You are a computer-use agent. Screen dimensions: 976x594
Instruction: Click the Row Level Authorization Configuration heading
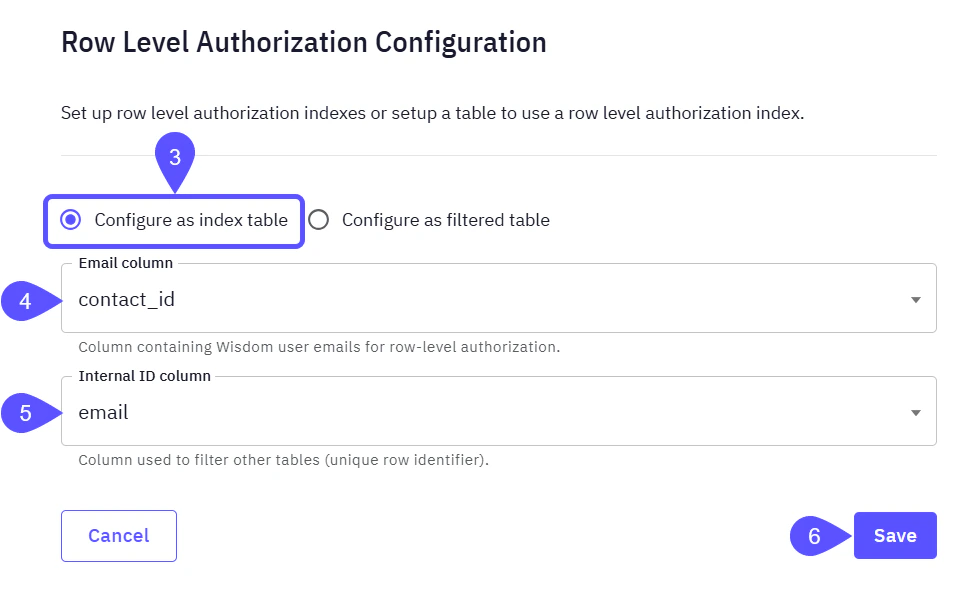click(x=304, y=42)
